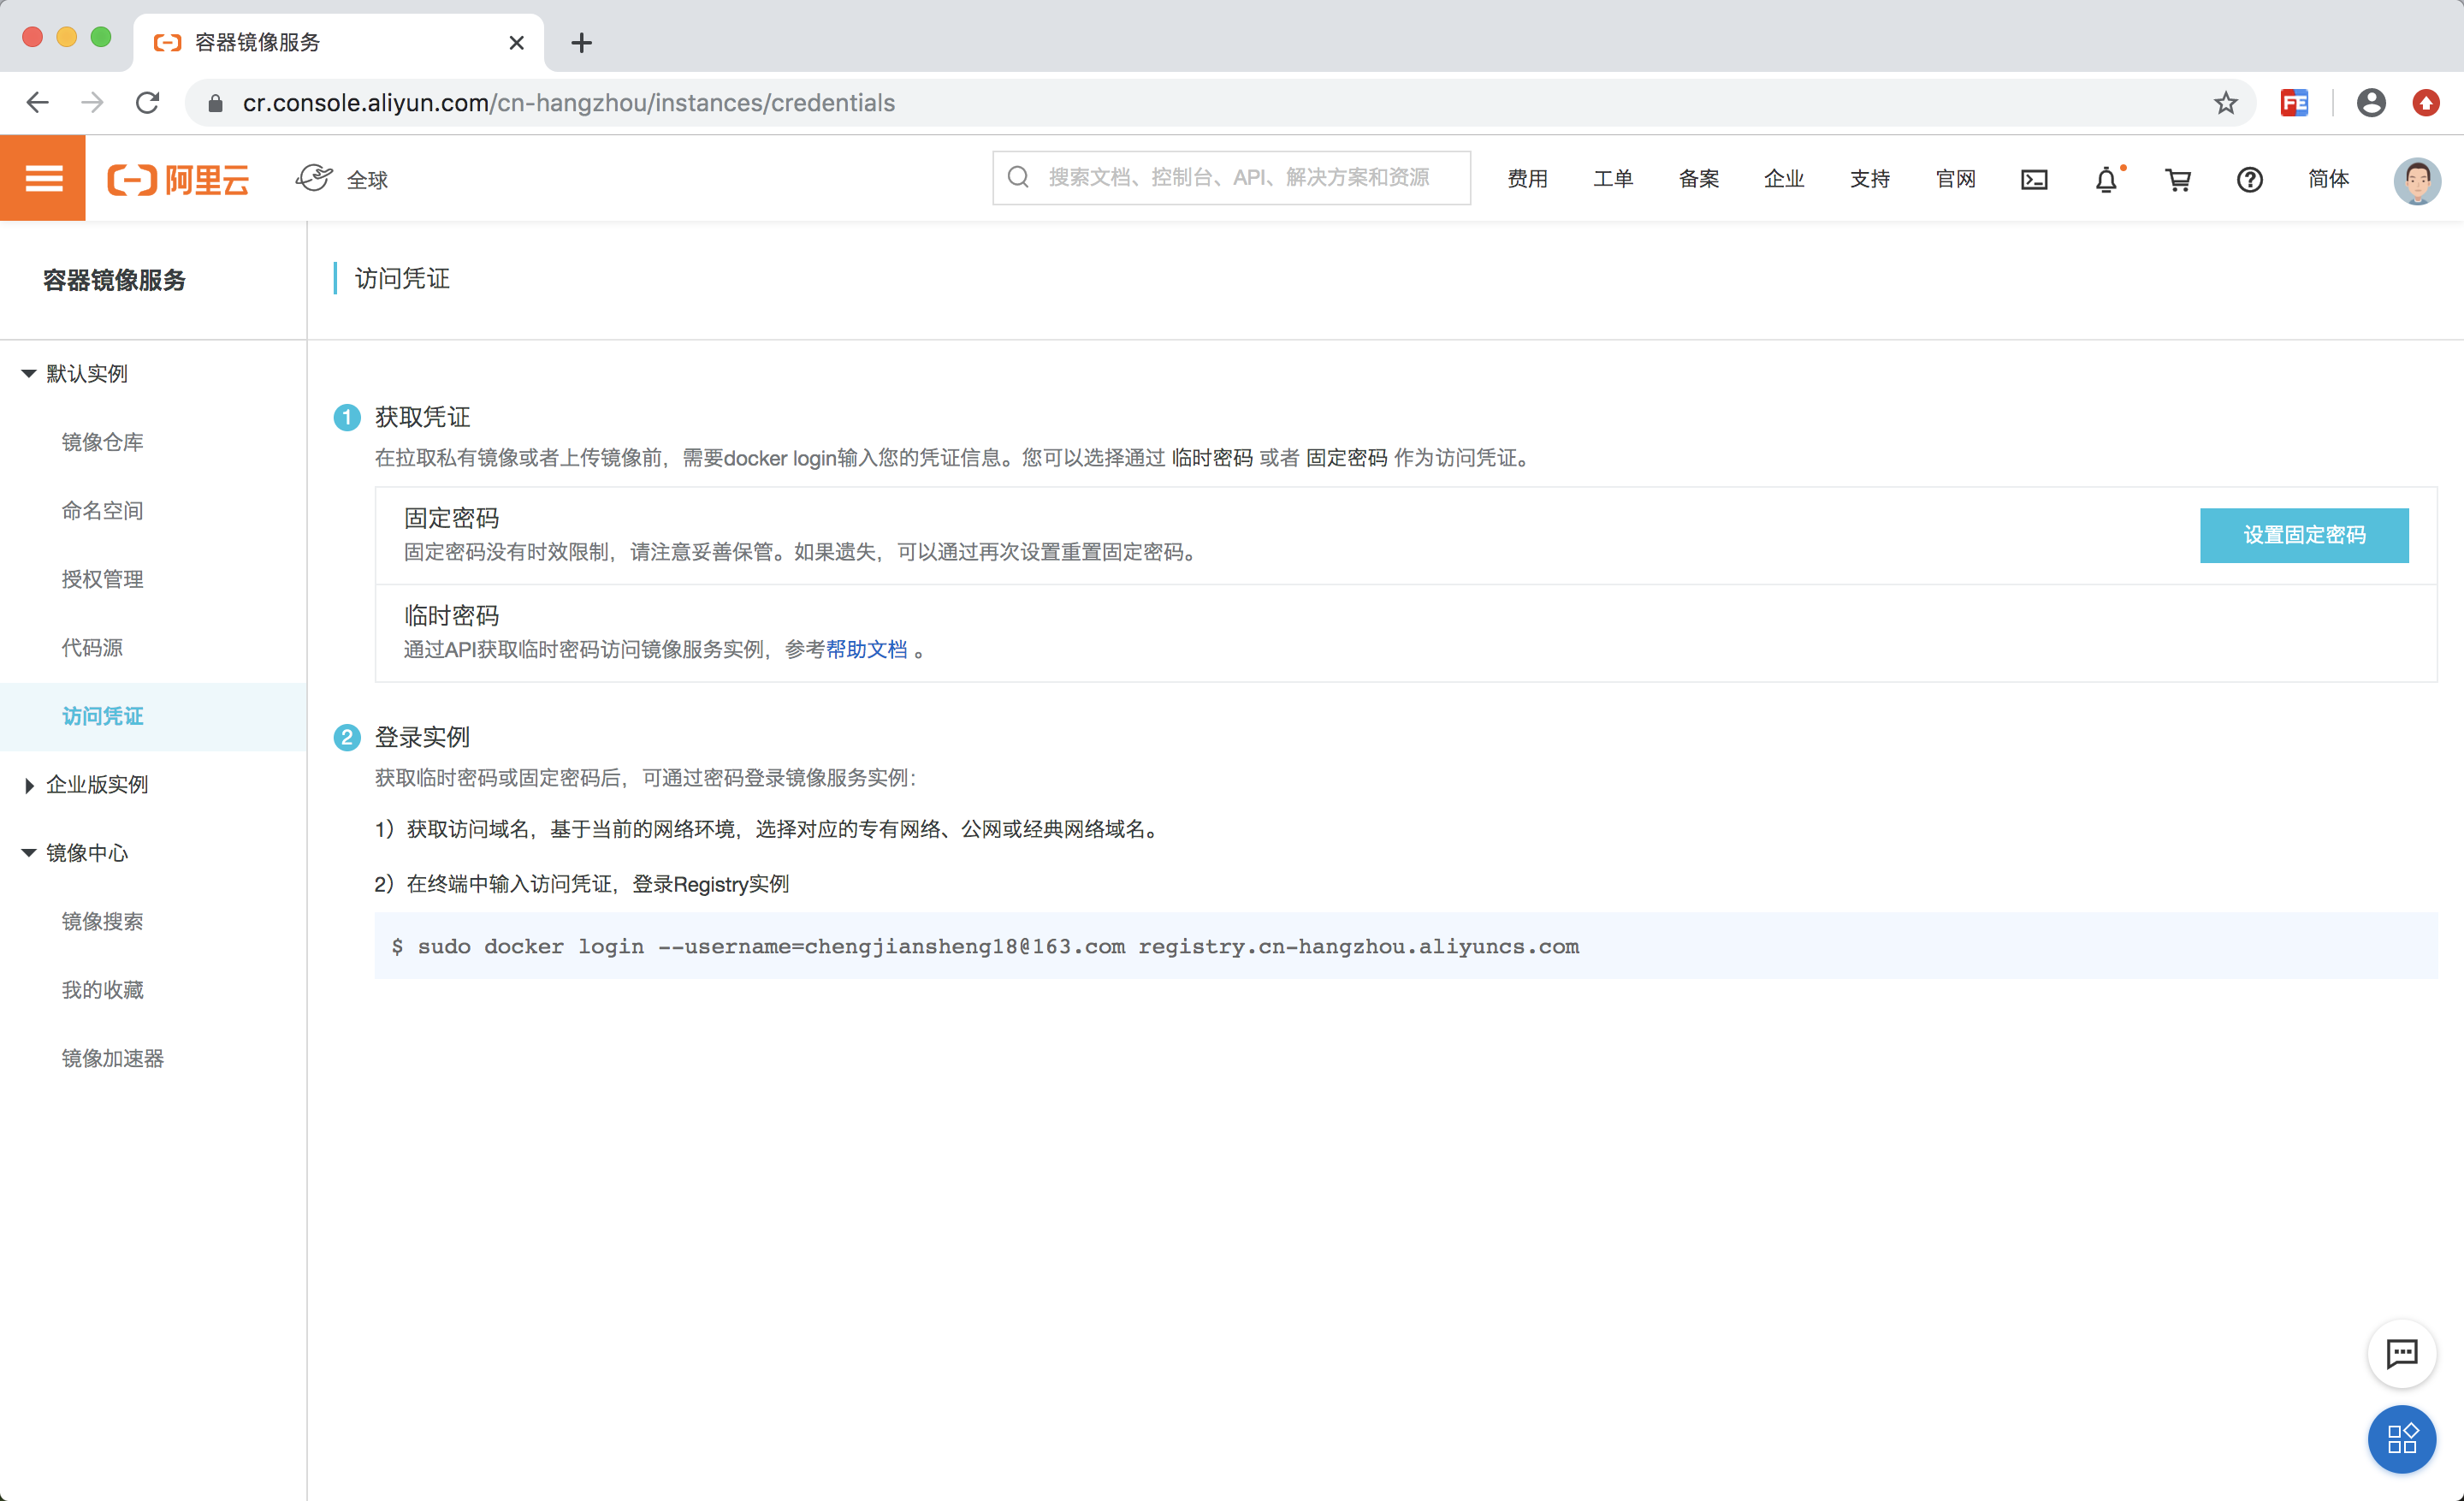Open the shopping cart icon

pyautogui.click(x=2178, y=180)
